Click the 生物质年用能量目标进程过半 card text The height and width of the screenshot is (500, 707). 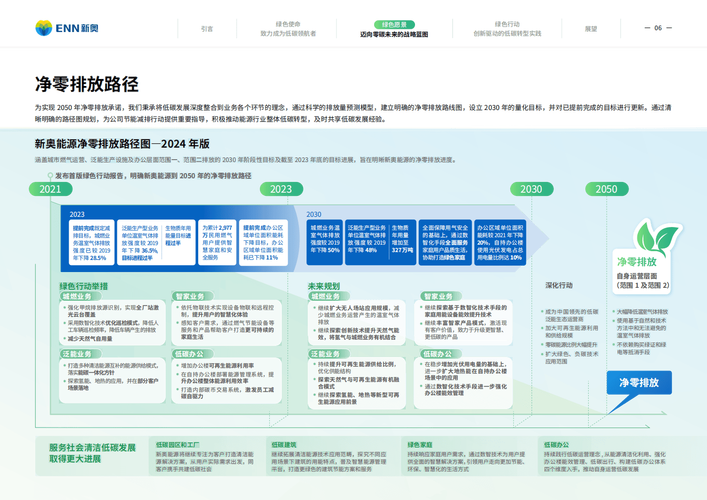[x=178, y=236]
